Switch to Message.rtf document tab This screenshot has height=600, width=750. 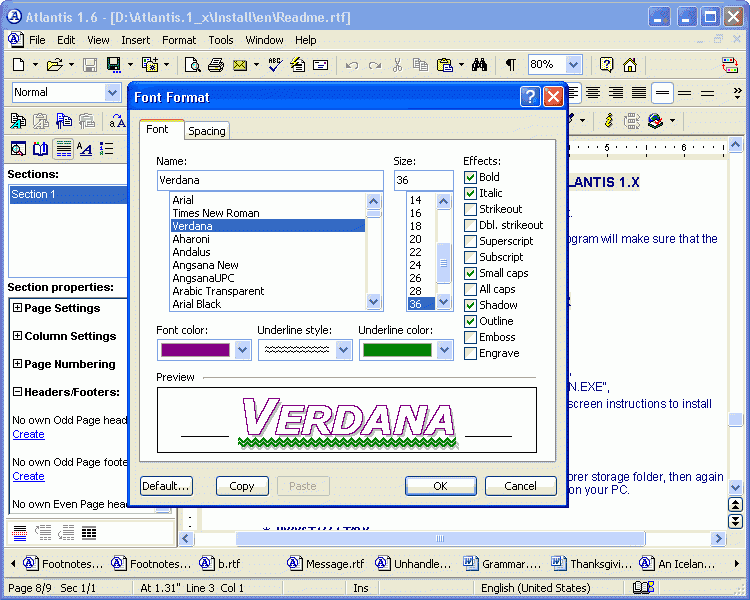[326, 564]
